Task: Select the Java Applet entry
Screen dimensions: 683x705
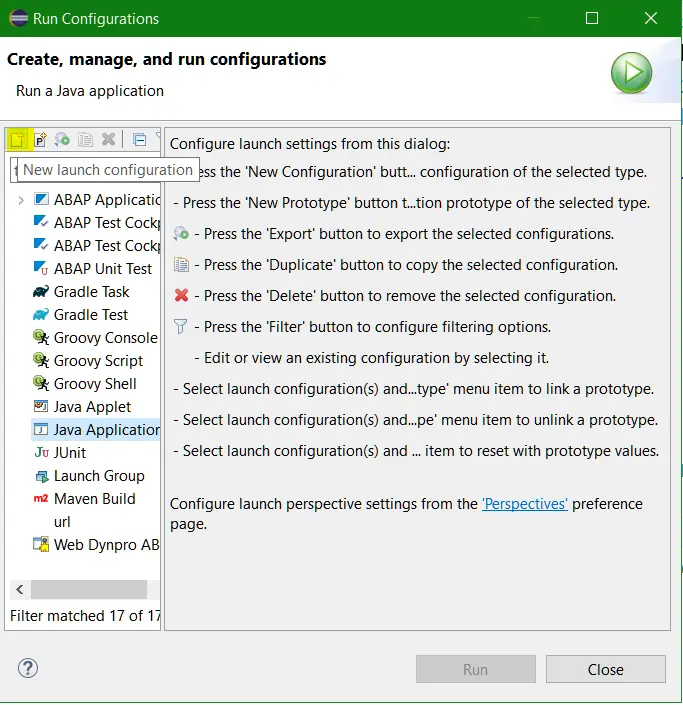Action: click(92, 407)
